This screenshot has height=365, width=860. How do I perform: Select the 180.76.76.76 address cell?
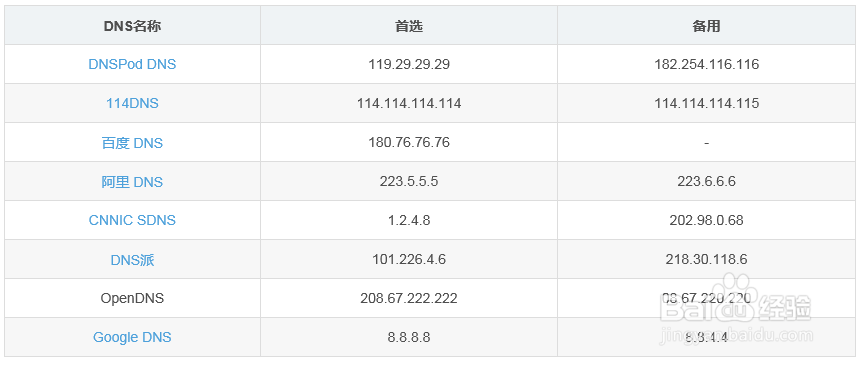409,142
